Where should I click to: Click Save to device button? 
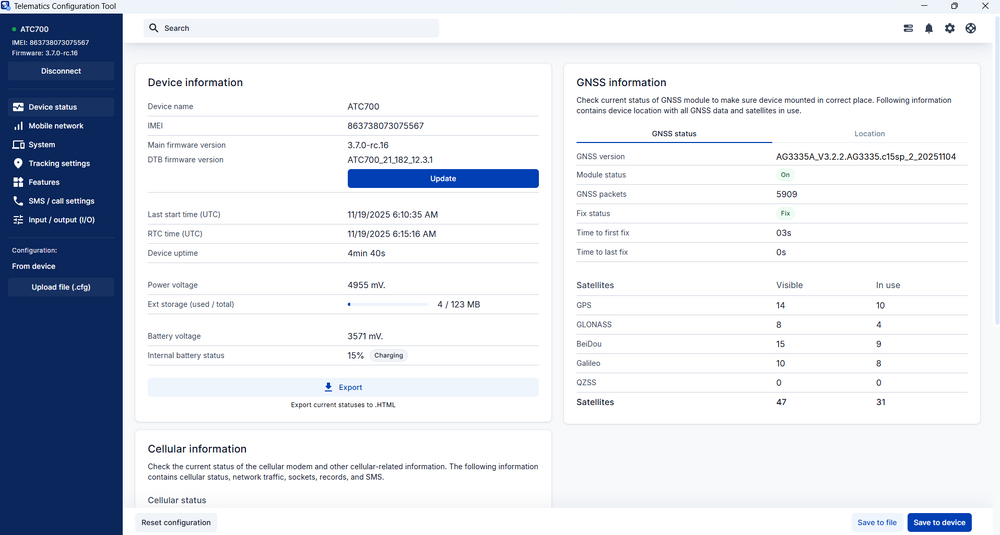click(x=939, y=522)
